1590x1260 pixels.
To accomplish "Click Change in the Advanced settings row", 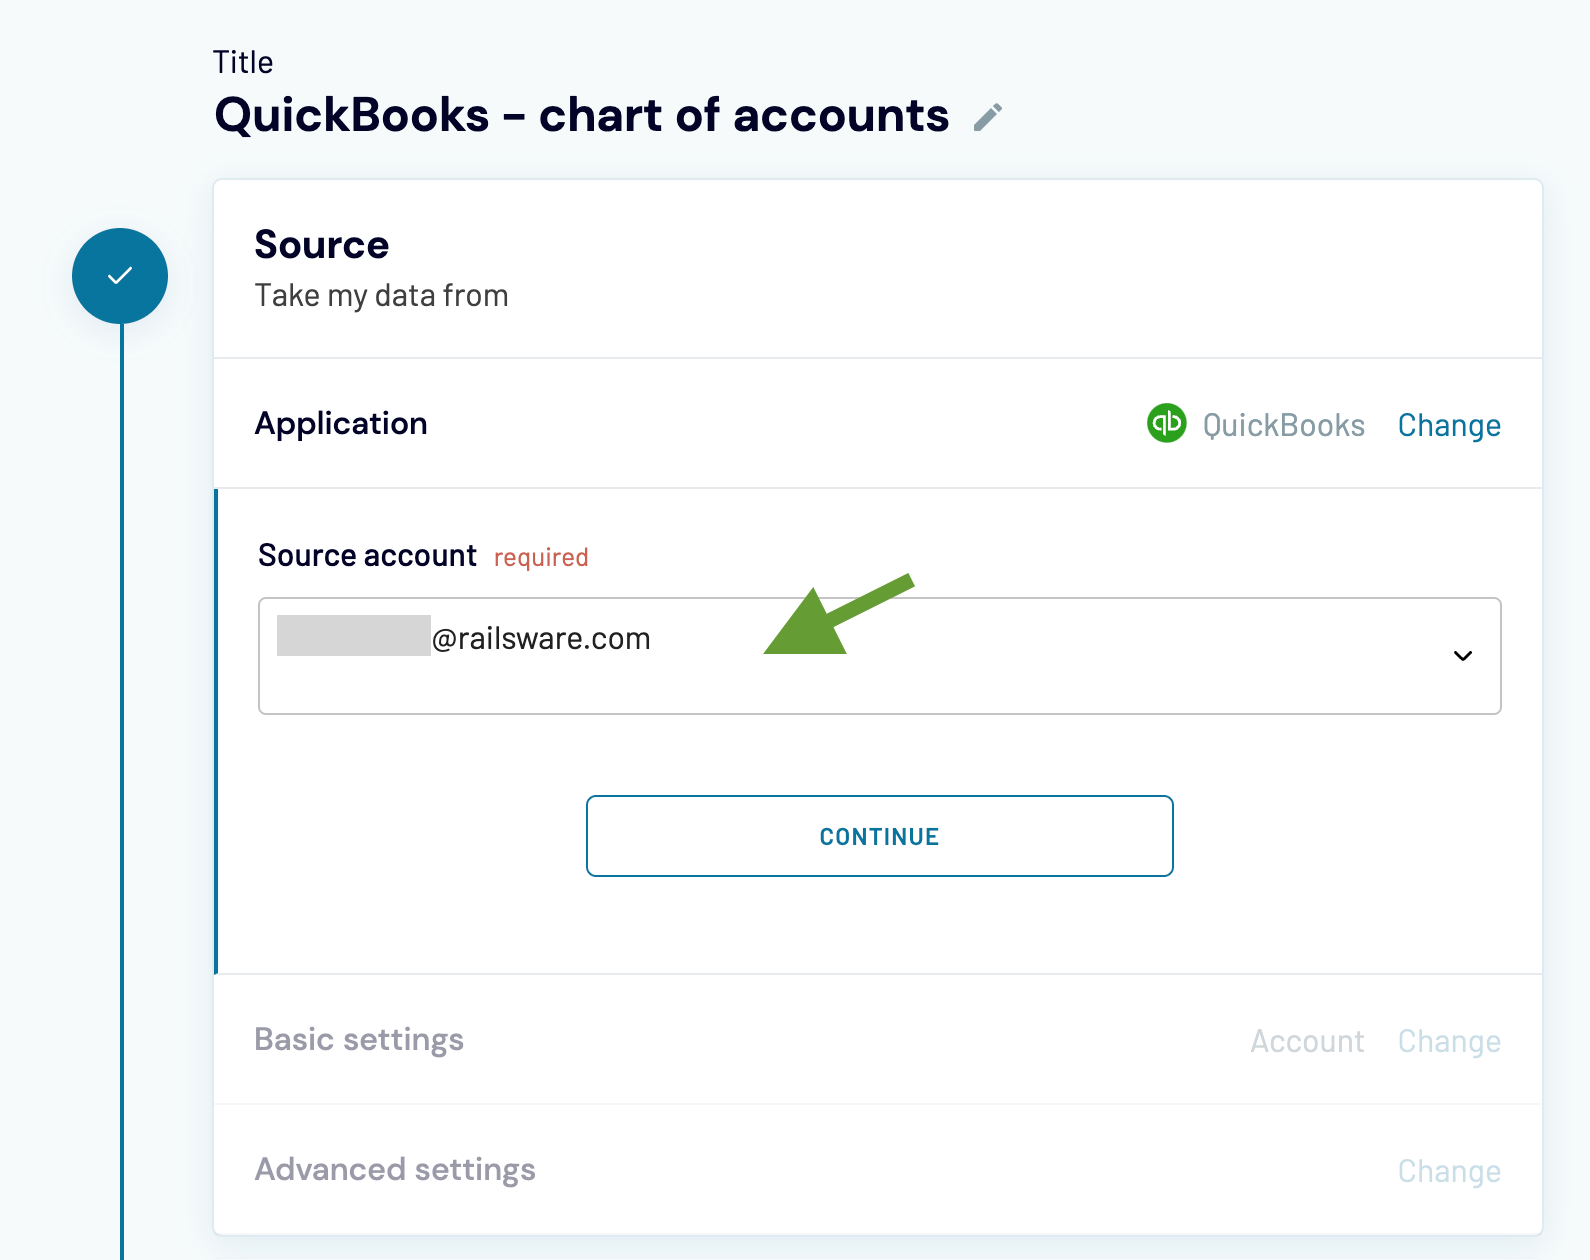I will pos(1449,1170).
